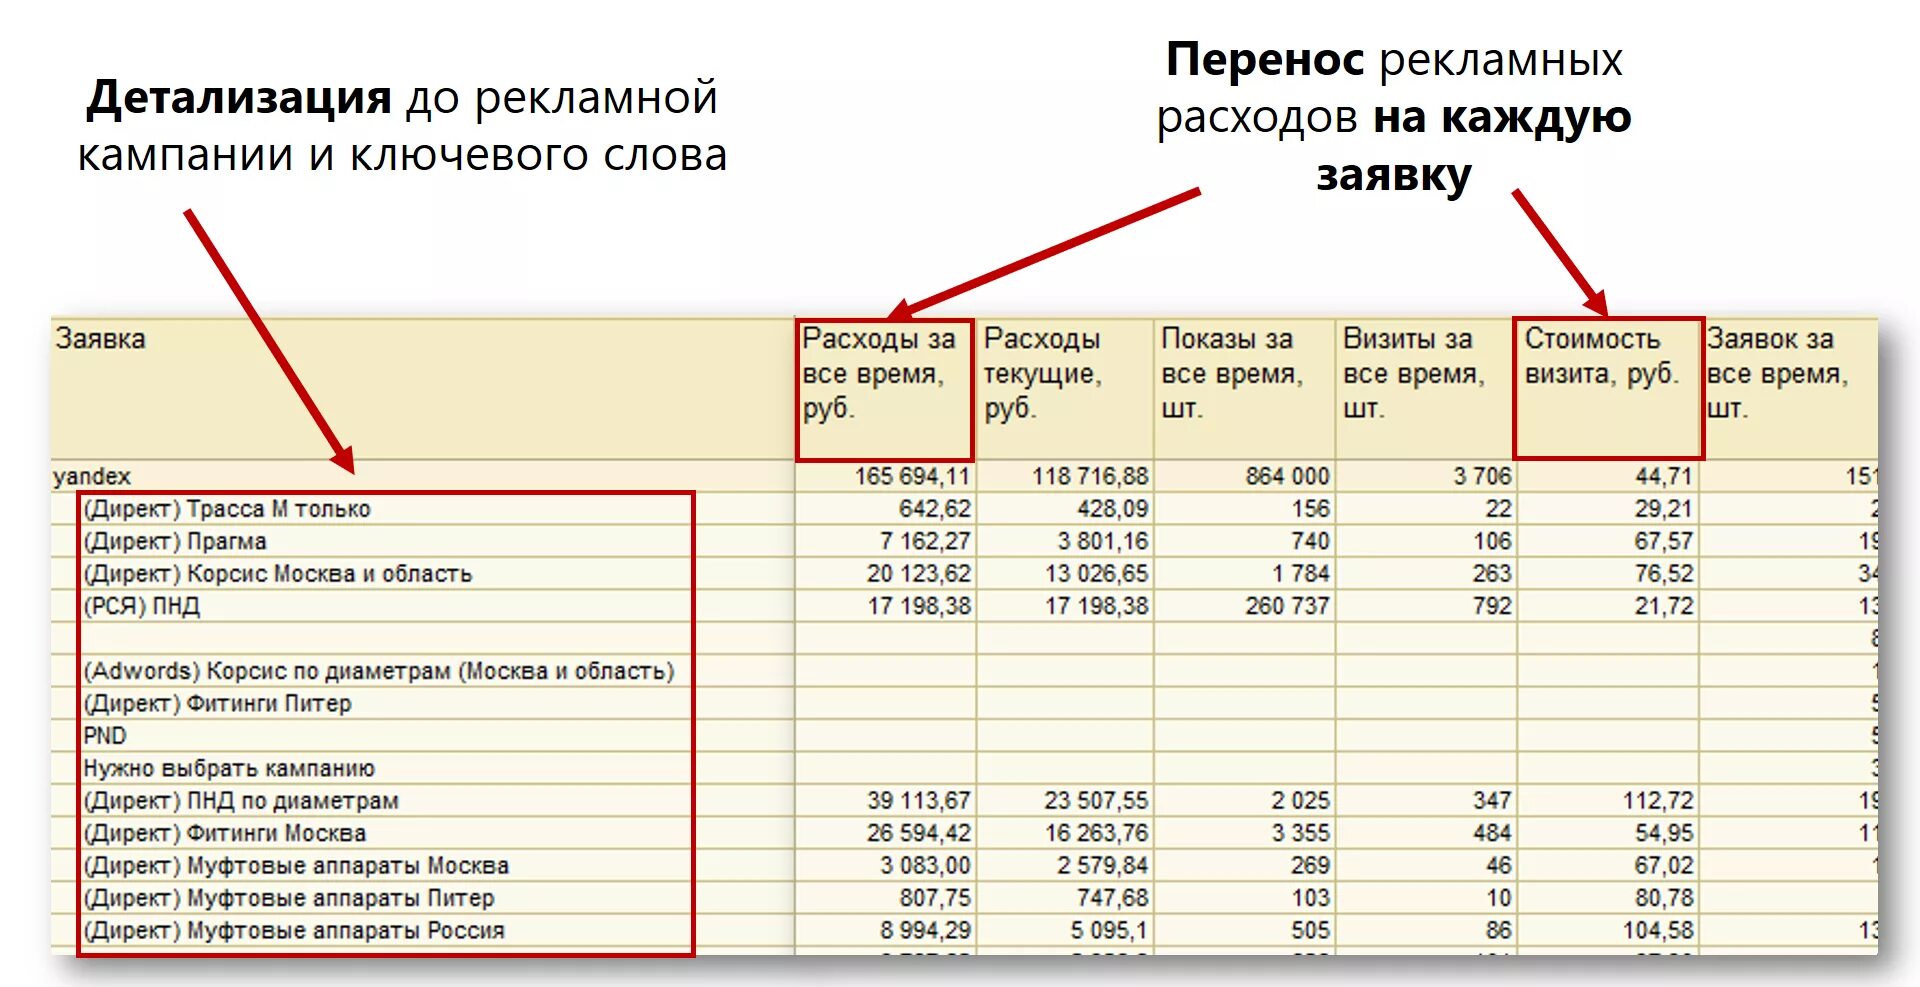Viewport: 1920px width, 987px height.
Task: Click the "Стоимость визита, руб." column header
Action: (1608, 389)
